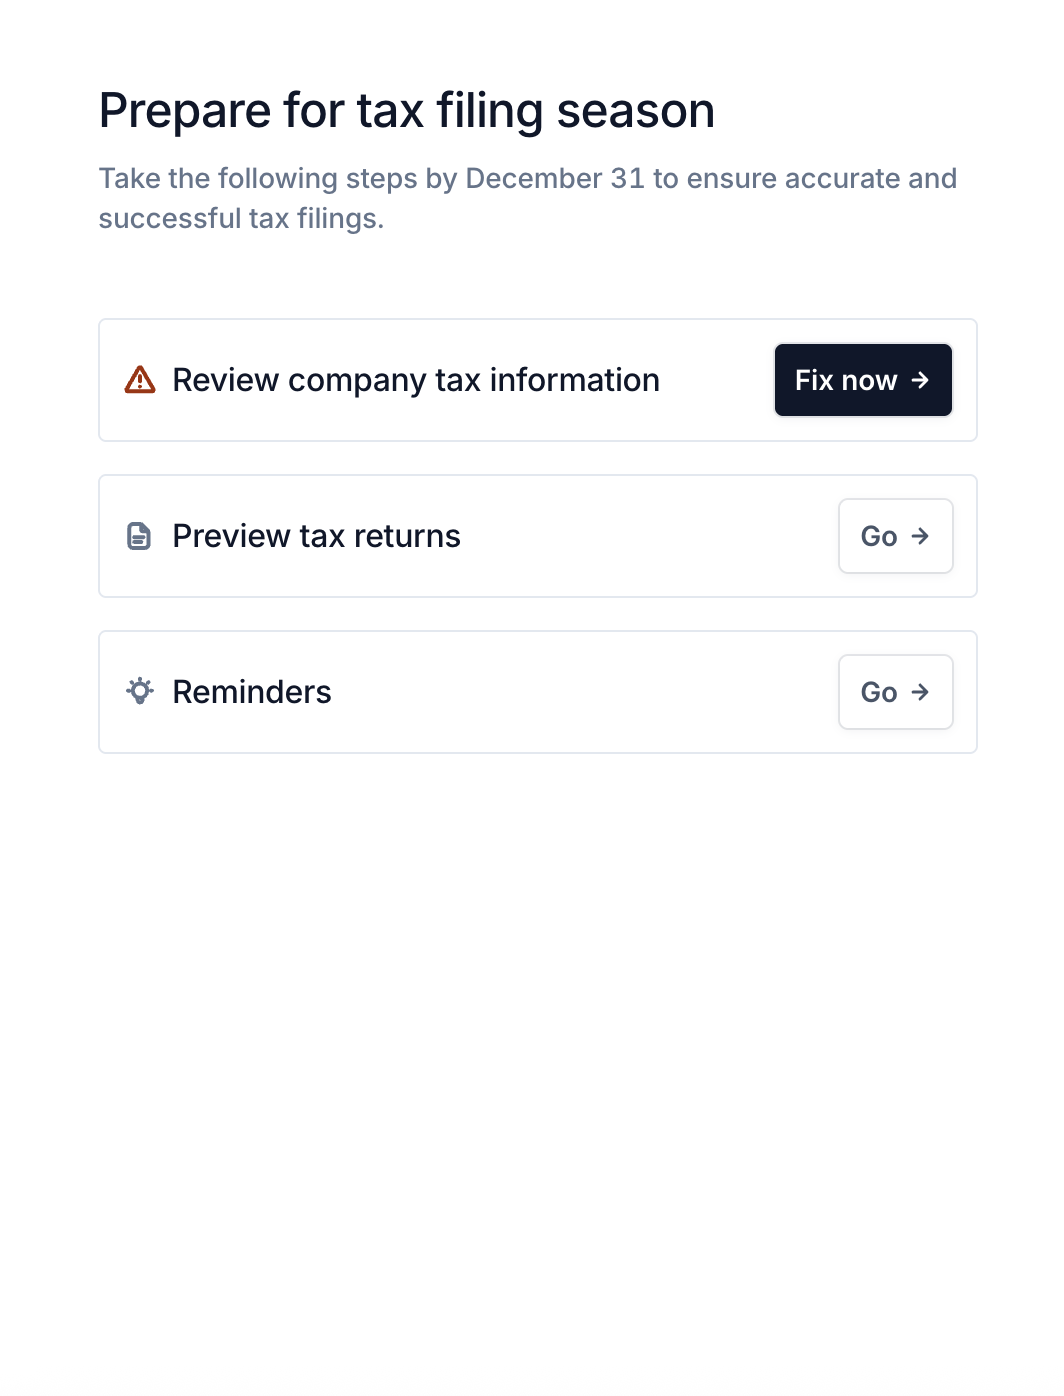Screen dimensions: 1064x1396
Task: Click the December 31 deadline in the subtitle
Action: point(555,178)
